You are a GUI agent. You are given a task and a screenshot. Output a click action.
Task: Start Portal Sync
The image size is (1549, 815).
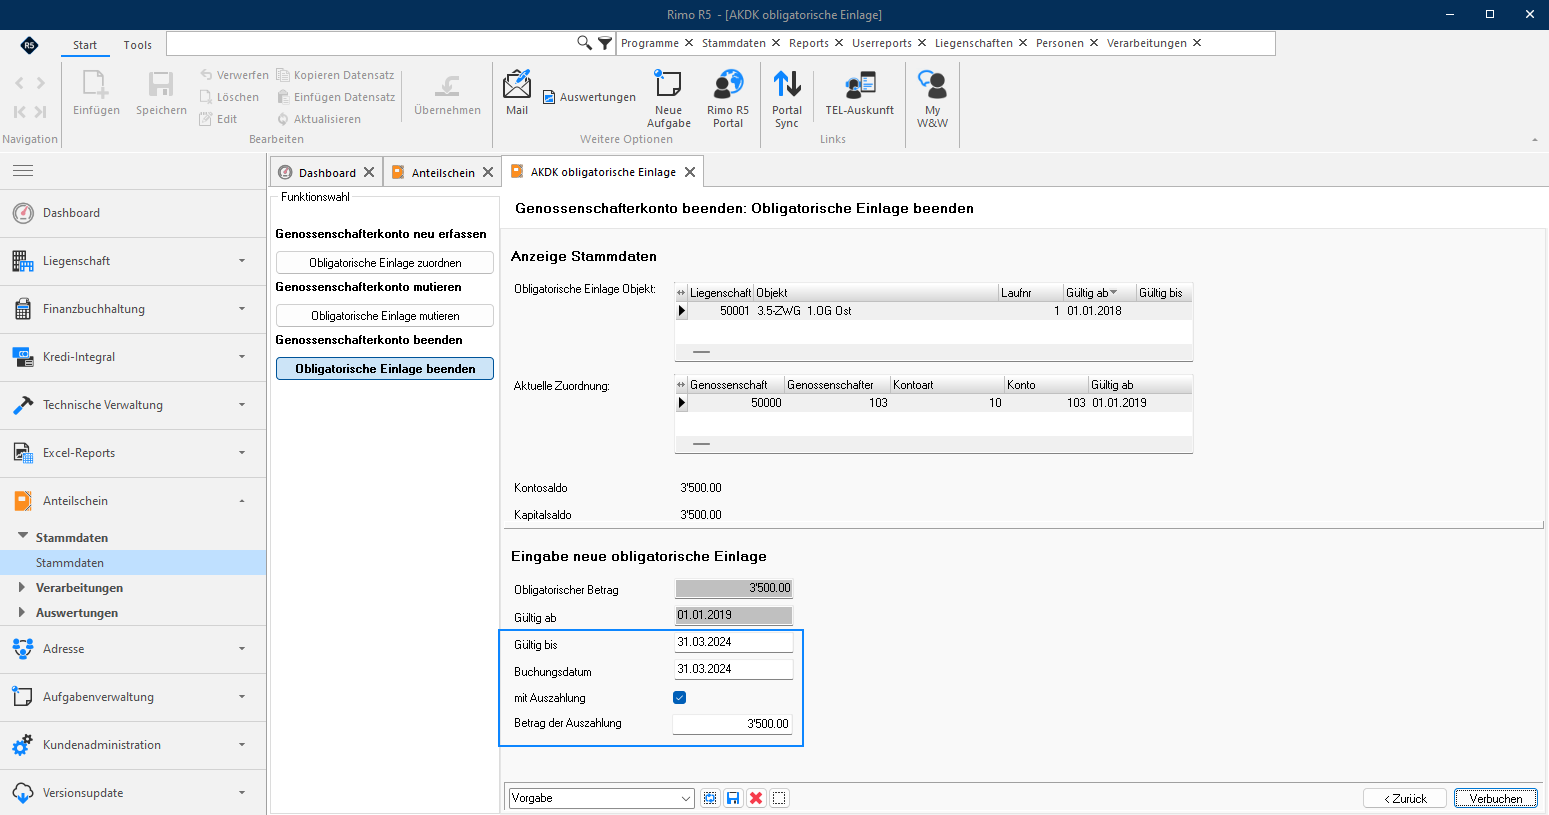tap(787, 98)
